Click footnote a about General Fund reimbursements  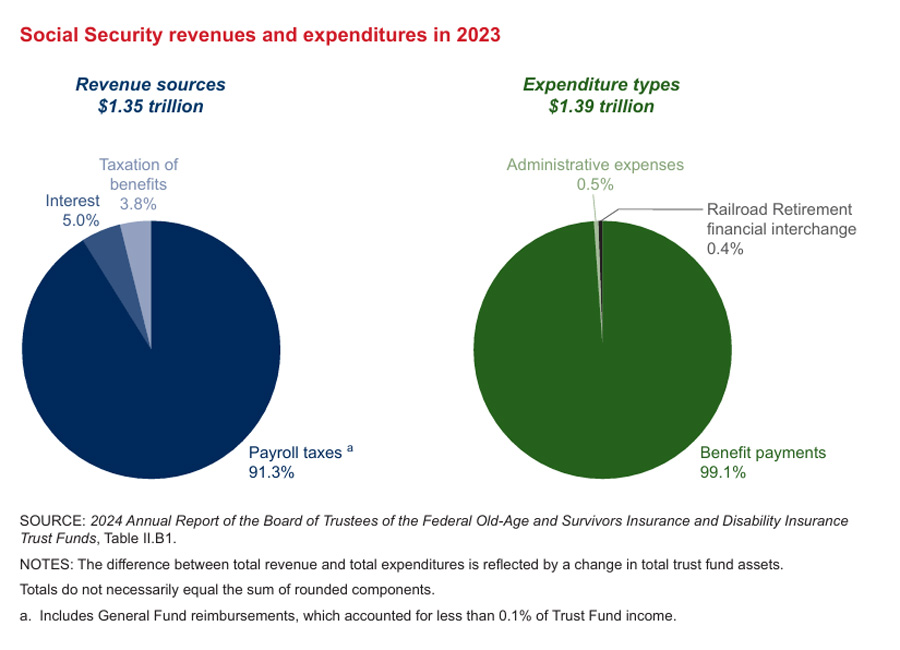tap(348, 616)
